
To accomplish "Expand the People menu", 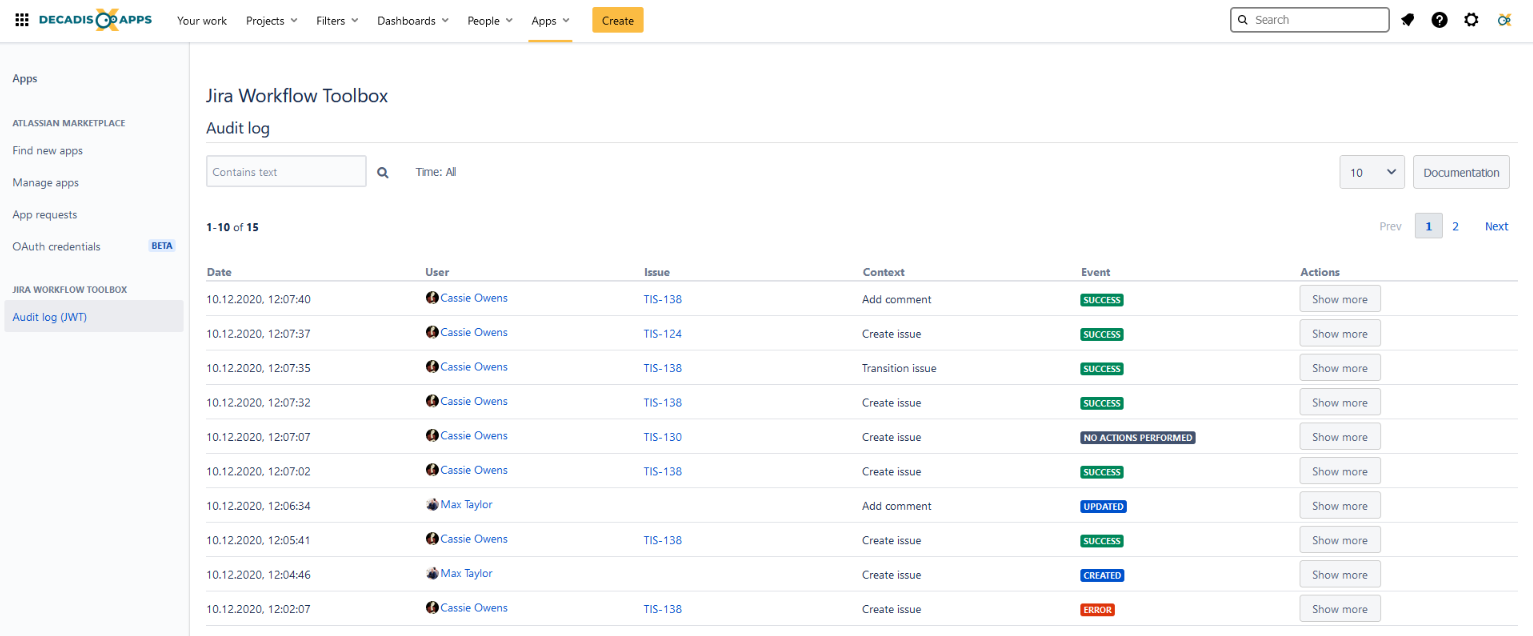I will pyautogui.click(x=490, y=20).
